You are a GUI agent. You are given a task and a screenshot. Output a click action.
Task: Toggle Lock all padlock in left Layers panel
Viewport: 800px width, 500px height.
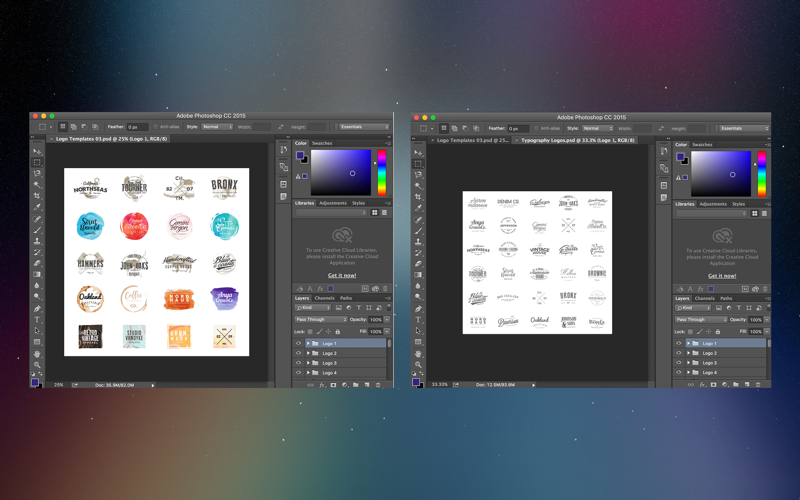[338, 332]
